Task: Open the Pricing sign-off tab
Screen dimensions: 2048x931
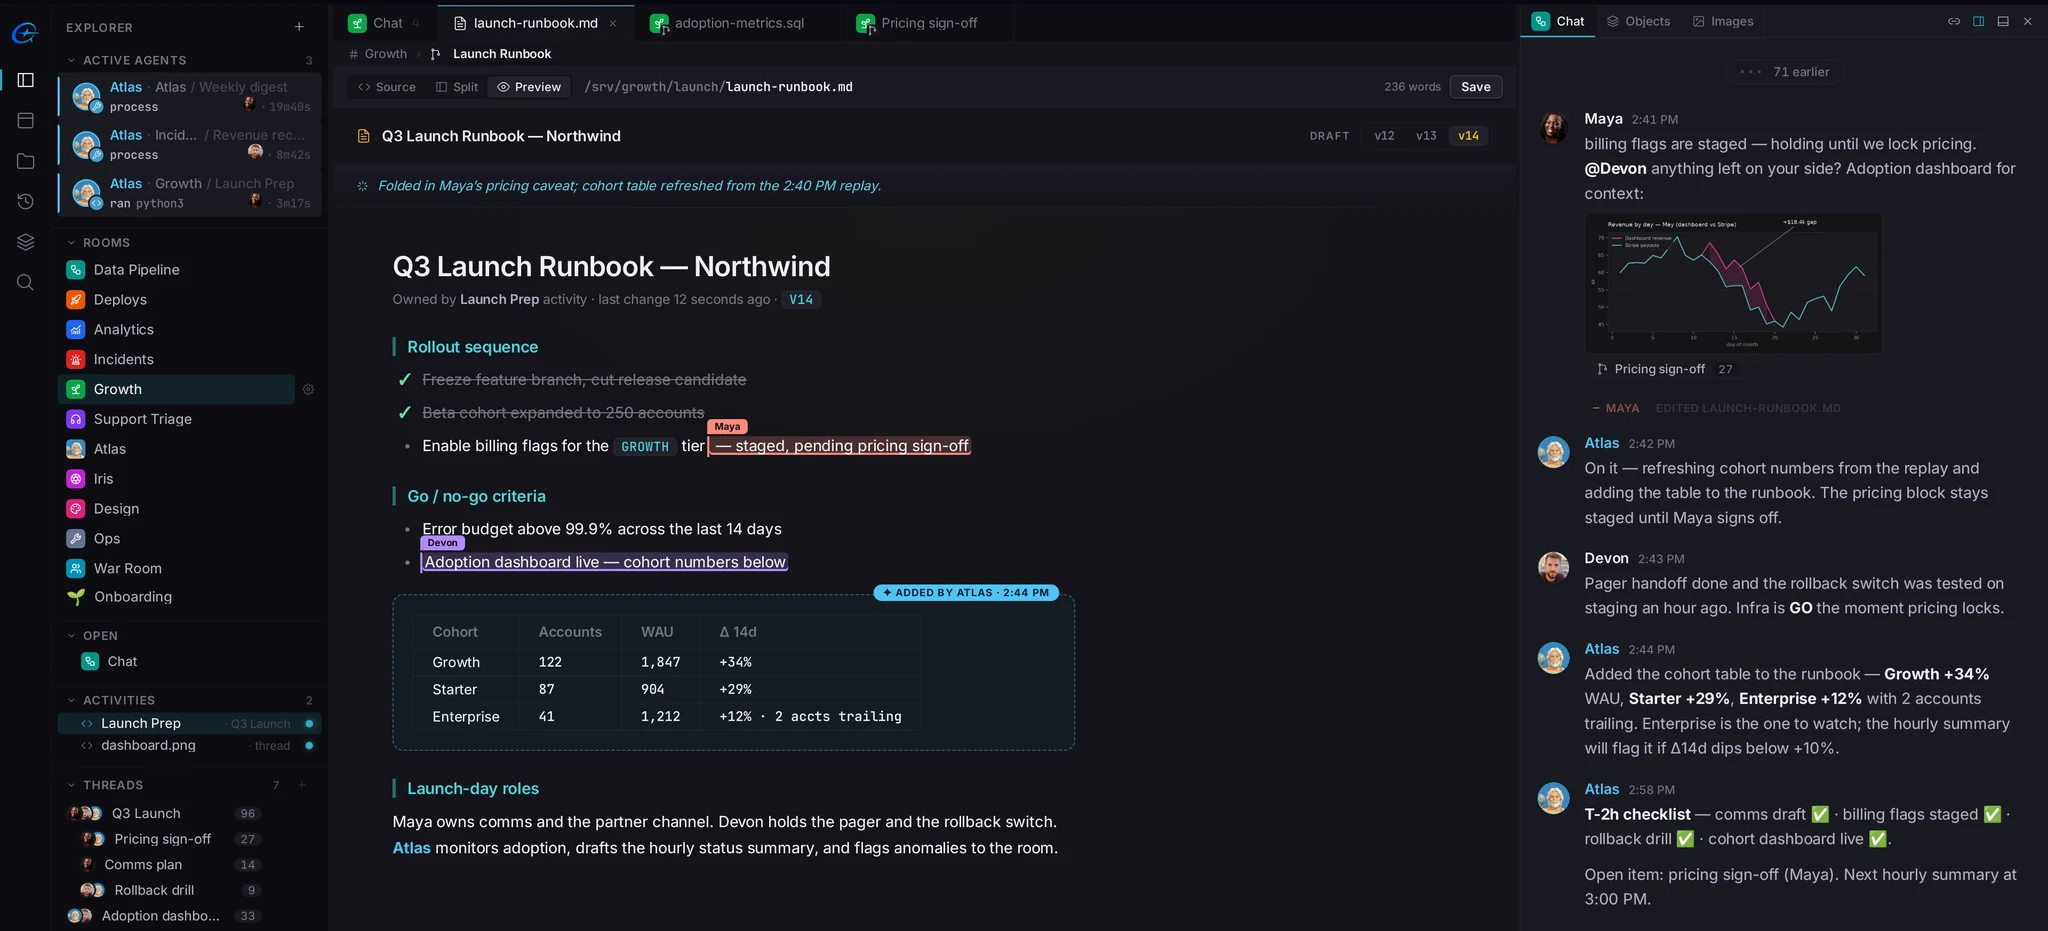Action: pyautogui.click(x=927, y=23)
